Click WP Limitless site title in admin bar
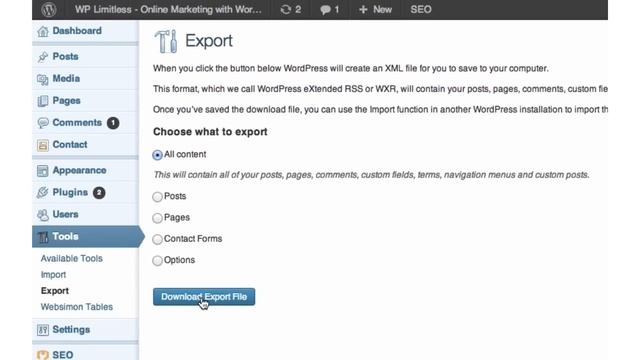Image resolution: width=640 pixels, height=360 pixels. pos(168,9)
